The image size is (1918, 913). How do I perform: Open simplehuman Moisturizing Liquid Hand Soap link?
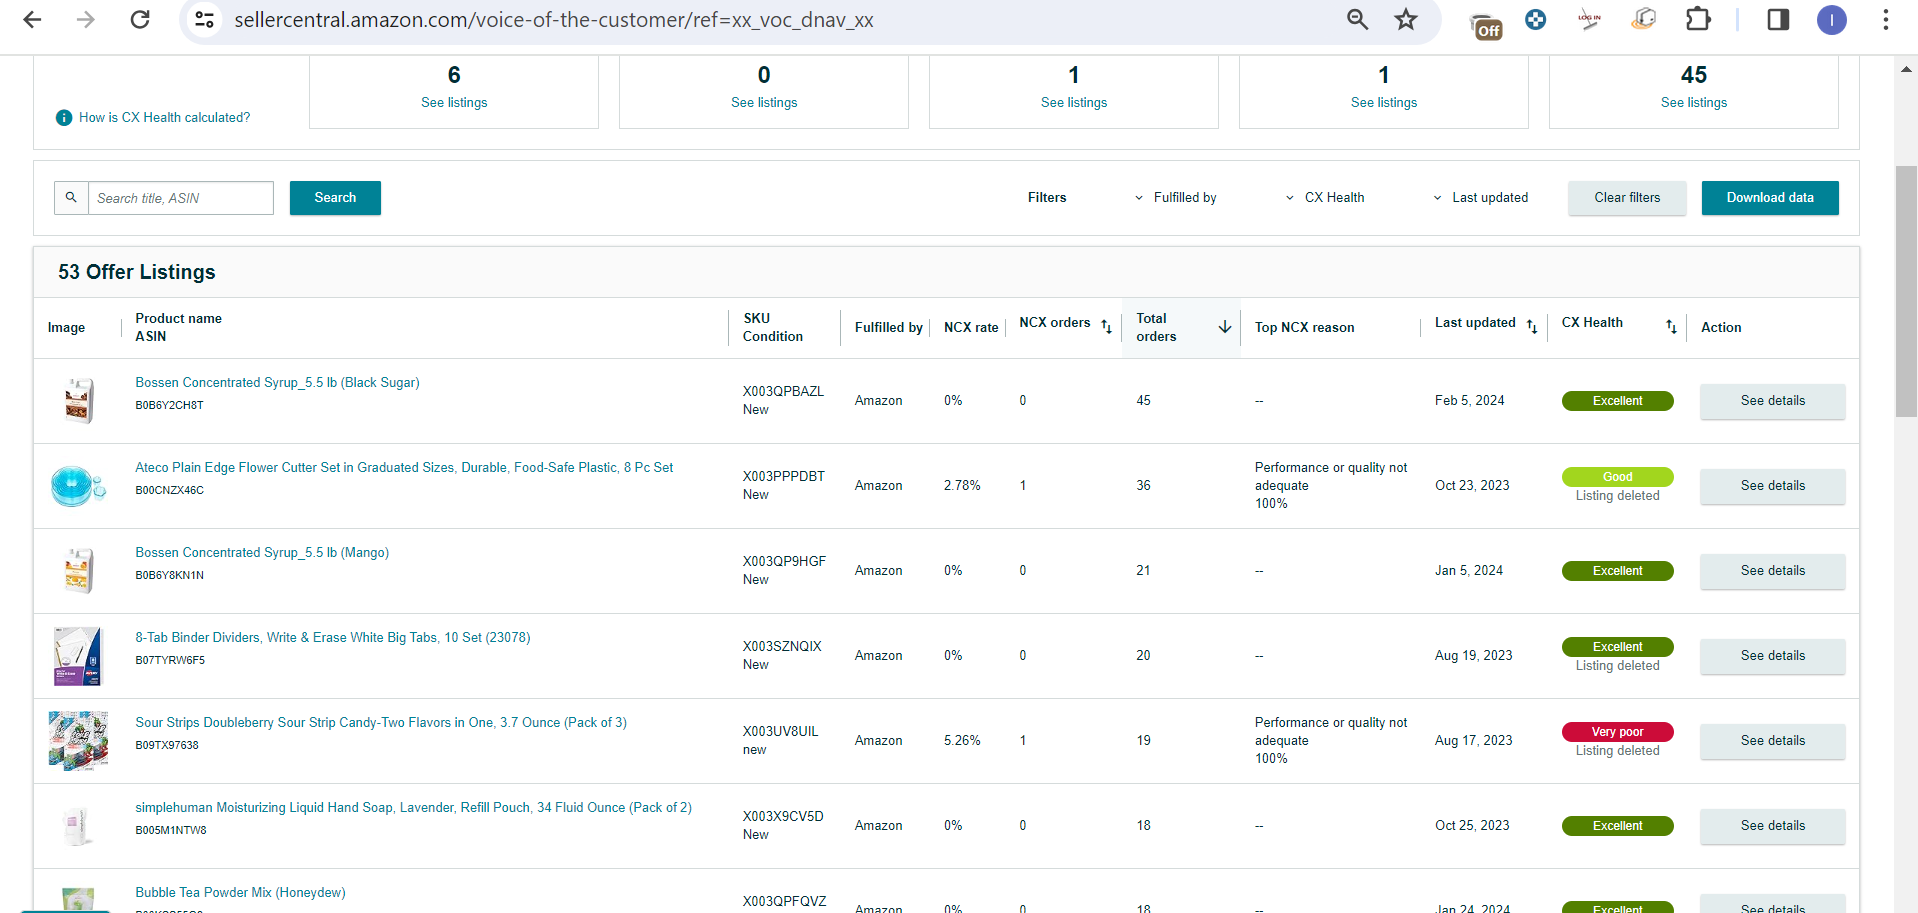(x=414, y=808)
